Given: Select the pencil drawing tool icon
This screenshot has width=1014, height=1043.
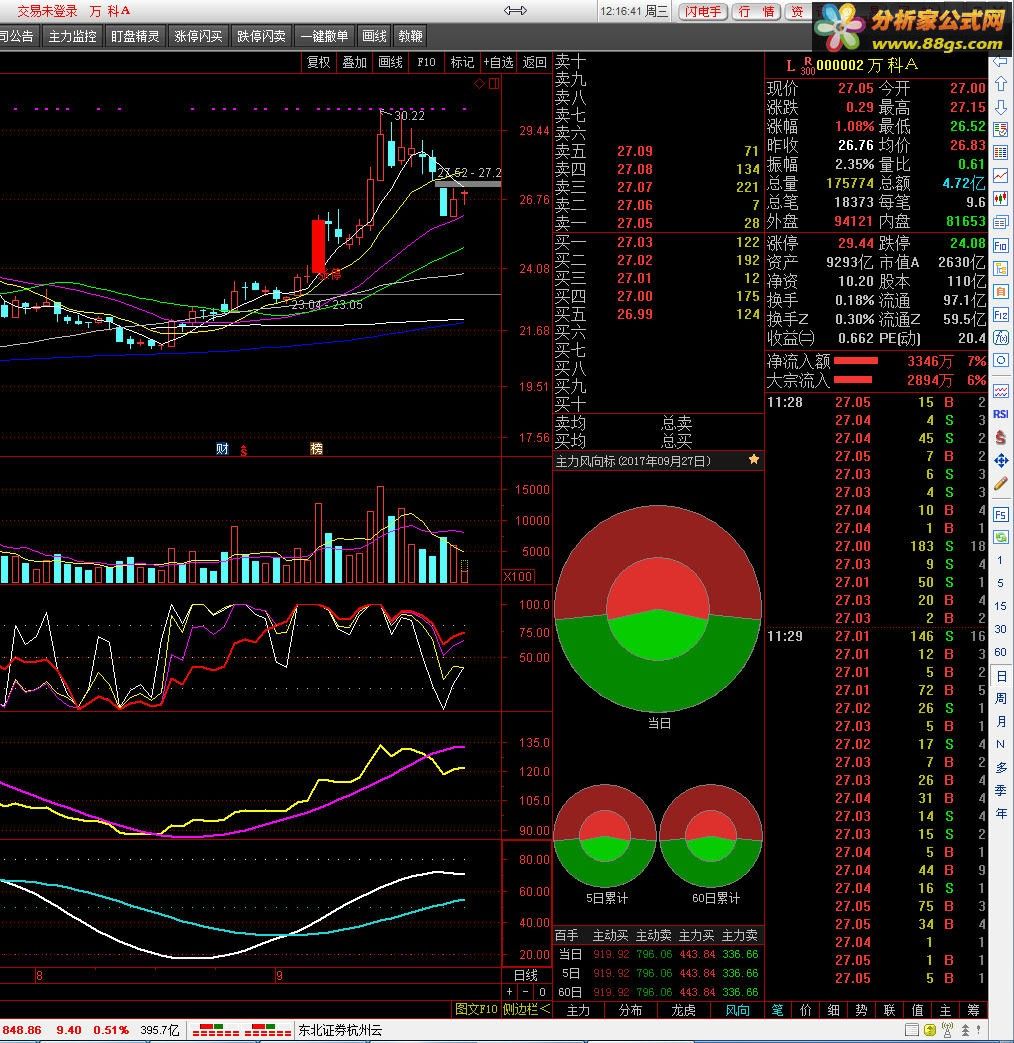Looking at the screenshot, I should (1001, 484).
